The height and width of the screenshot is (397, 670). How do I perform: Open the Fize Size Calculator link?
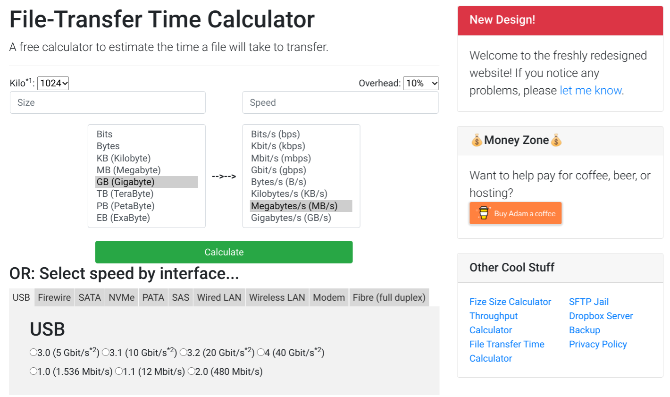510,302
